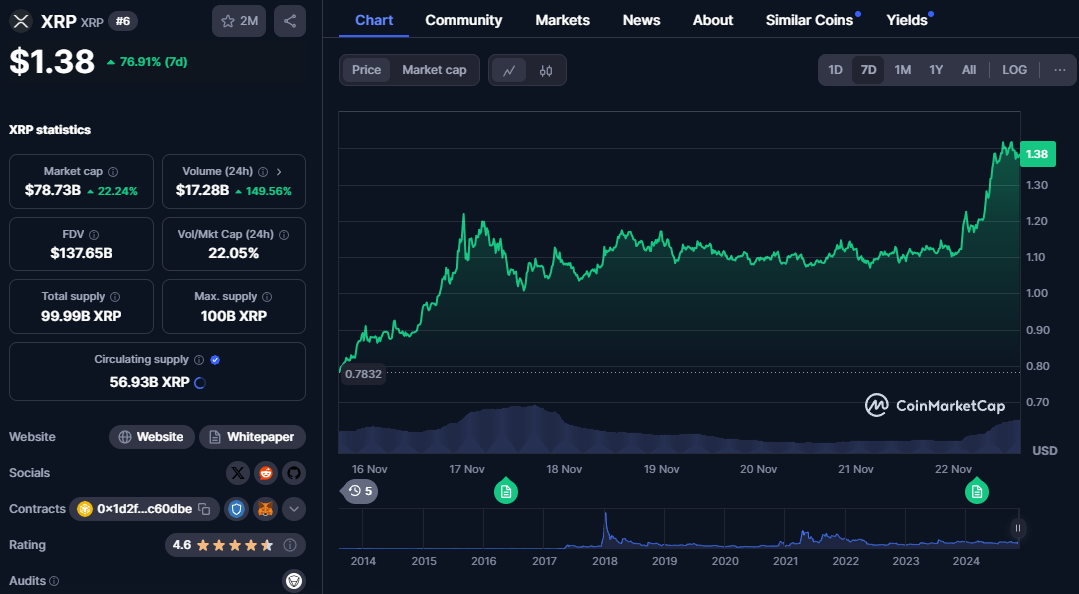Screen dimensions: 1079x594
Task: Click the 0.7832 baseline price label
Action: pyautogui.click(x=363, y=374)
